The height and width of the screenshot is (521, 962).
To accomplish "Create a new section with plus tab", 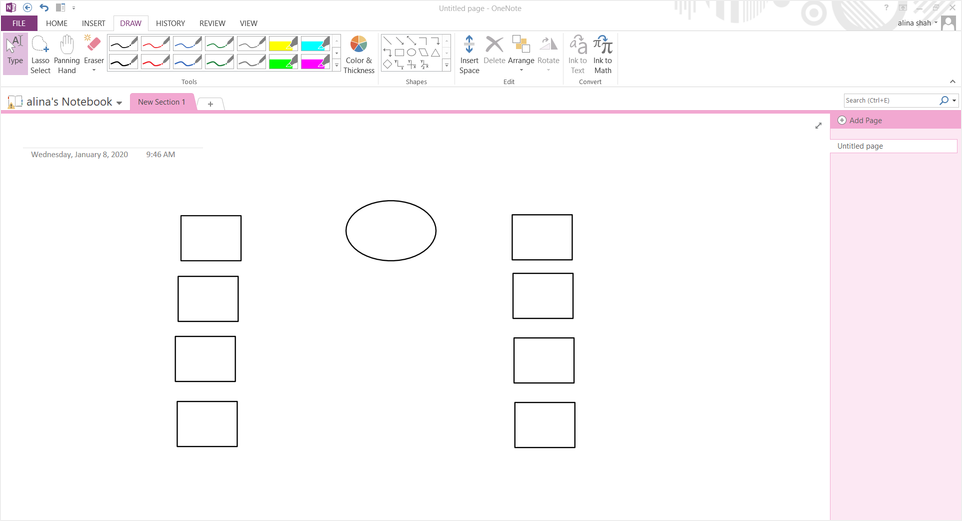I will 210,104.
